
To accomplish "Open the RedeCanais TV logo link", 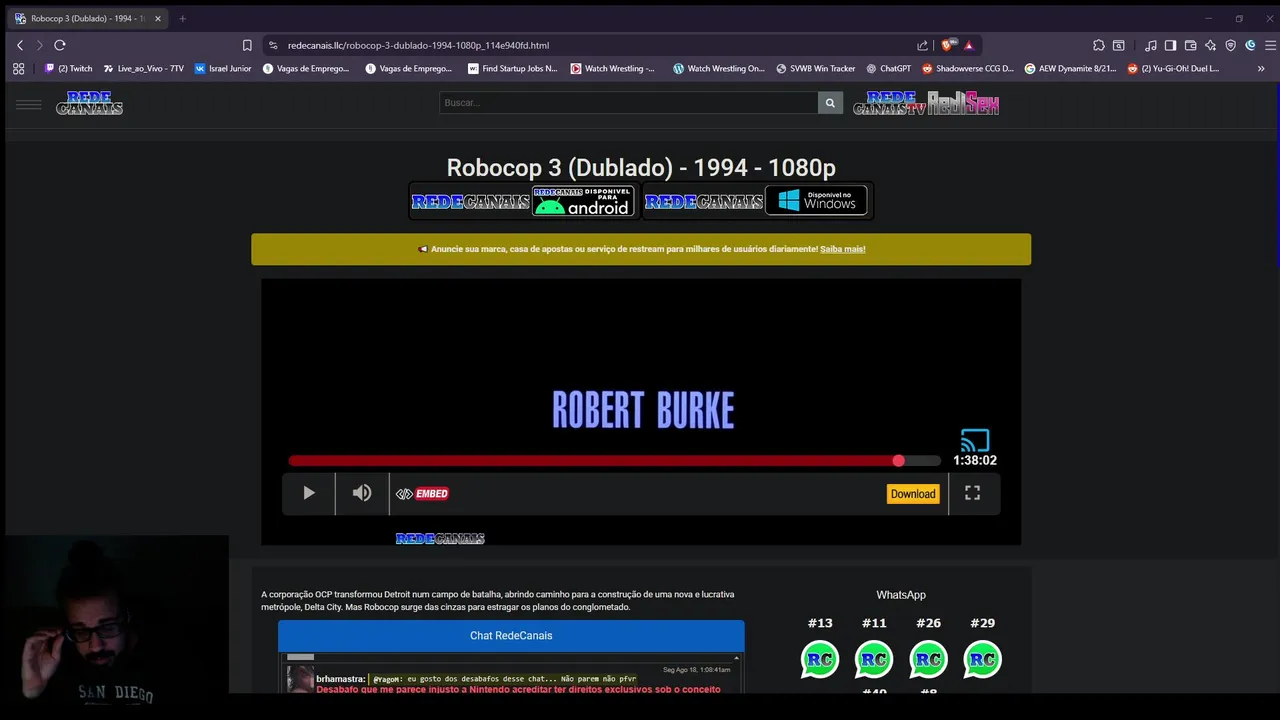I will click(x=889, y=103).
